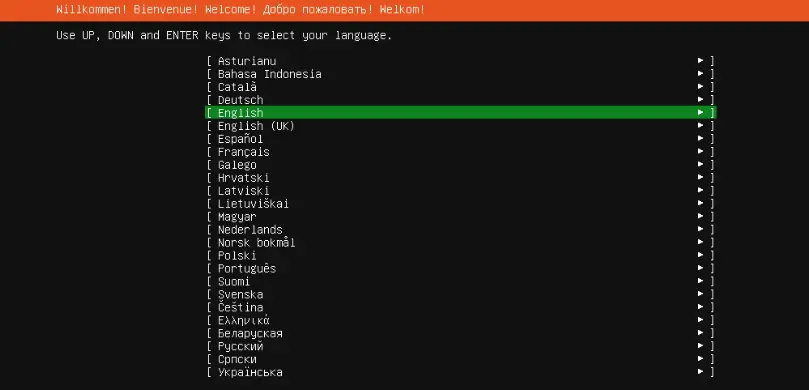Select Galego language
The width and height of the screenshot is (809, 390).
[461, 165]
